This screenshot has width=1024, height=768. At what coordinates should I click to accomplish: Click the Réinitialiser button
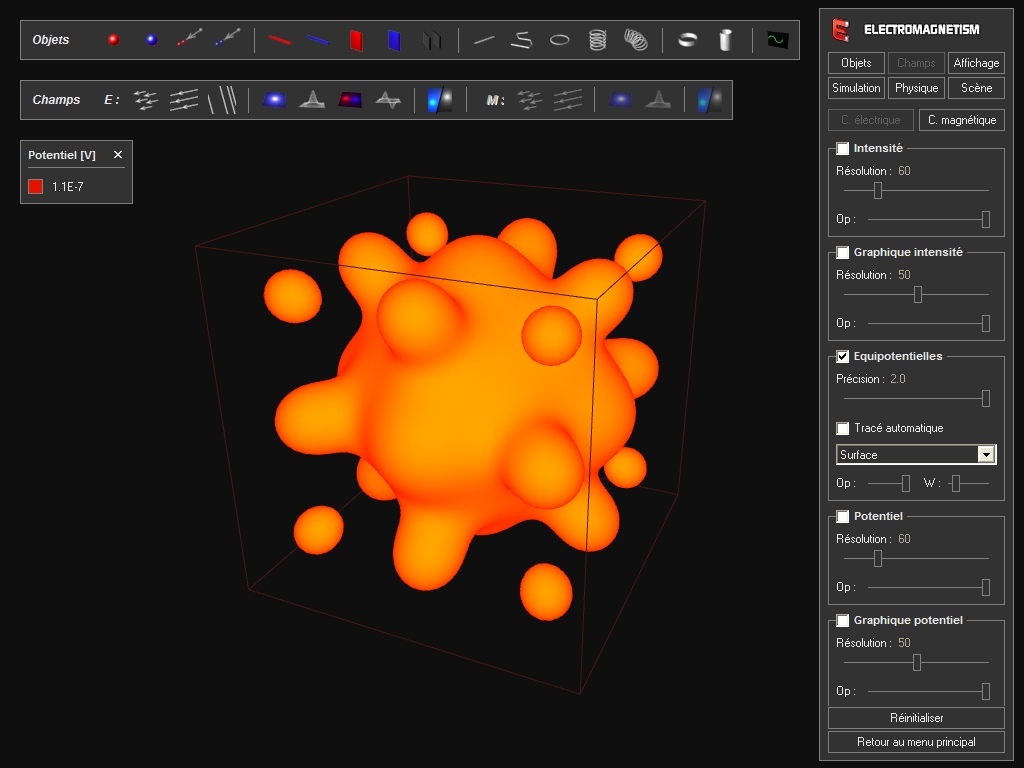pos(916,718)
